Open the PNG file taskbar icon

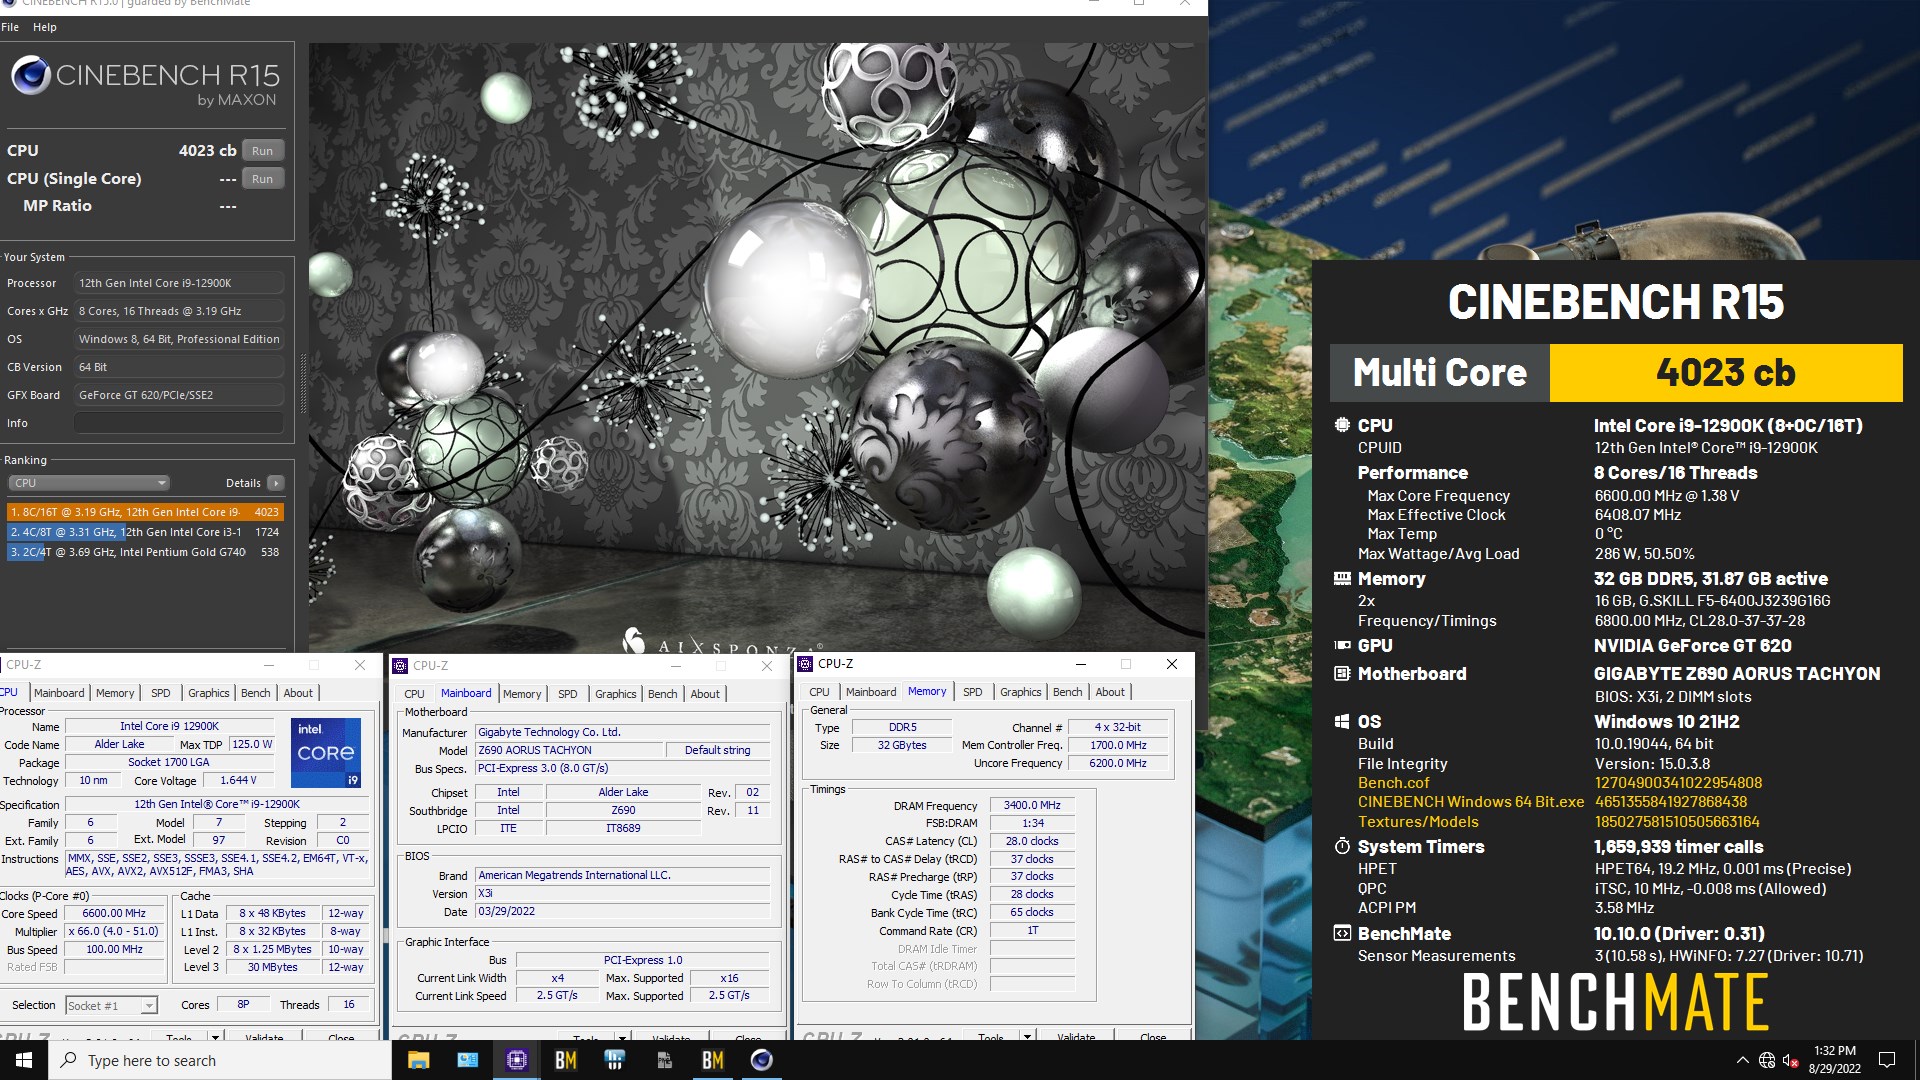pyautogui.click(x=663, y=1060)
